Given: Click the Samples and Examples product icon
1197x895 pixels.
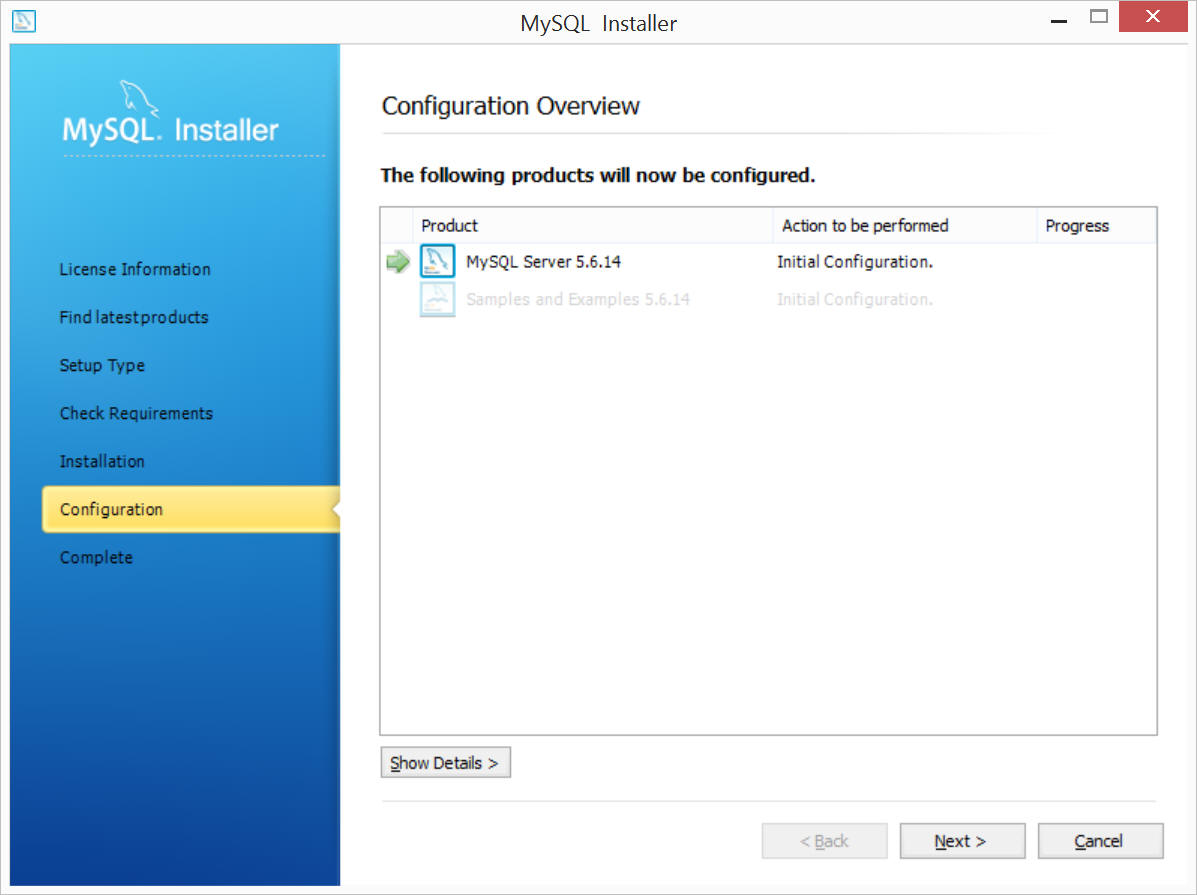Looking at the screenshot, I should pos(437,299).
